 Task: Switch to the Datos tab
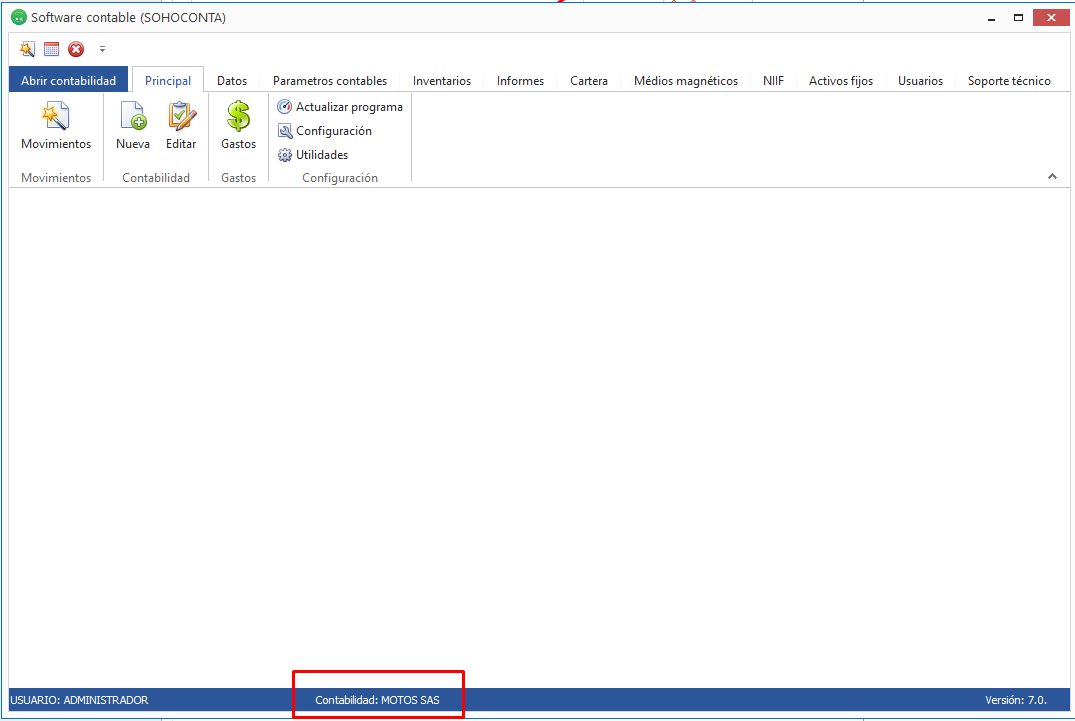click(232, 81)
